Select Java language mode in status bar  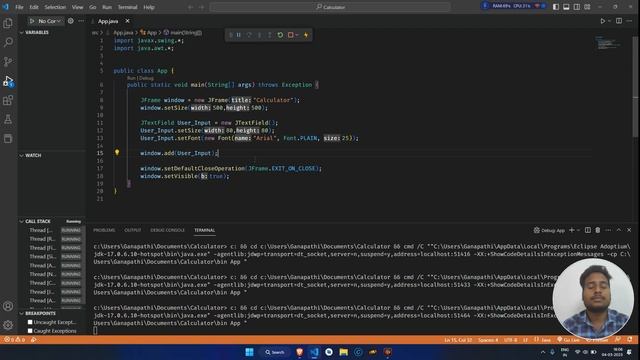546,340
